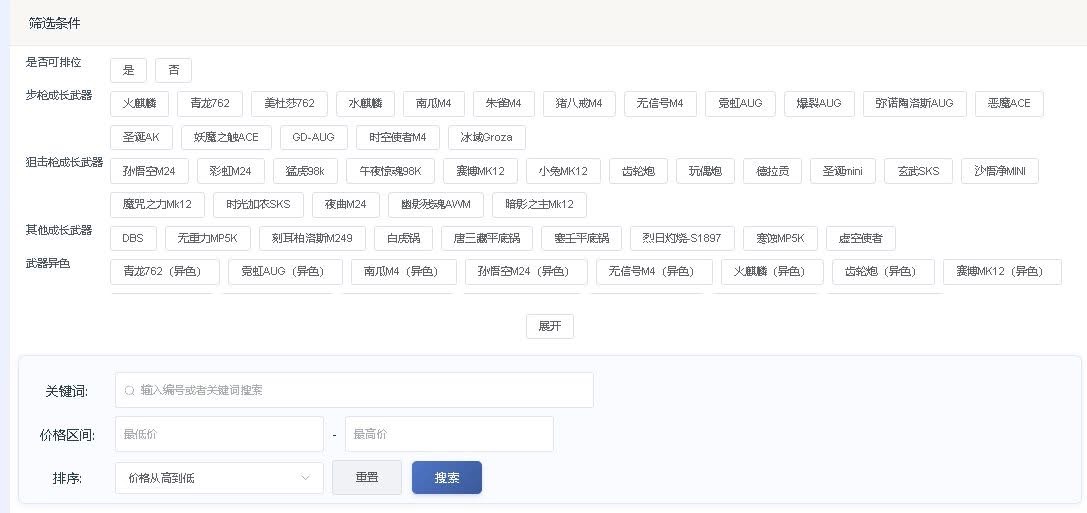Pick 青龙762（异色） variant filter
This screenshot has height=513, width=1087.
coord(162,272)
